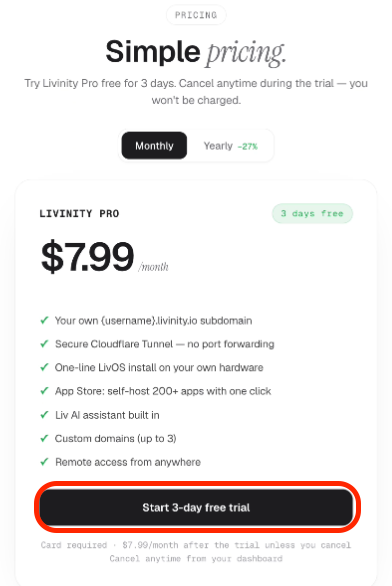Click the Start 3-day free trial button
The image size is (392, 586).
pos(197,508)
